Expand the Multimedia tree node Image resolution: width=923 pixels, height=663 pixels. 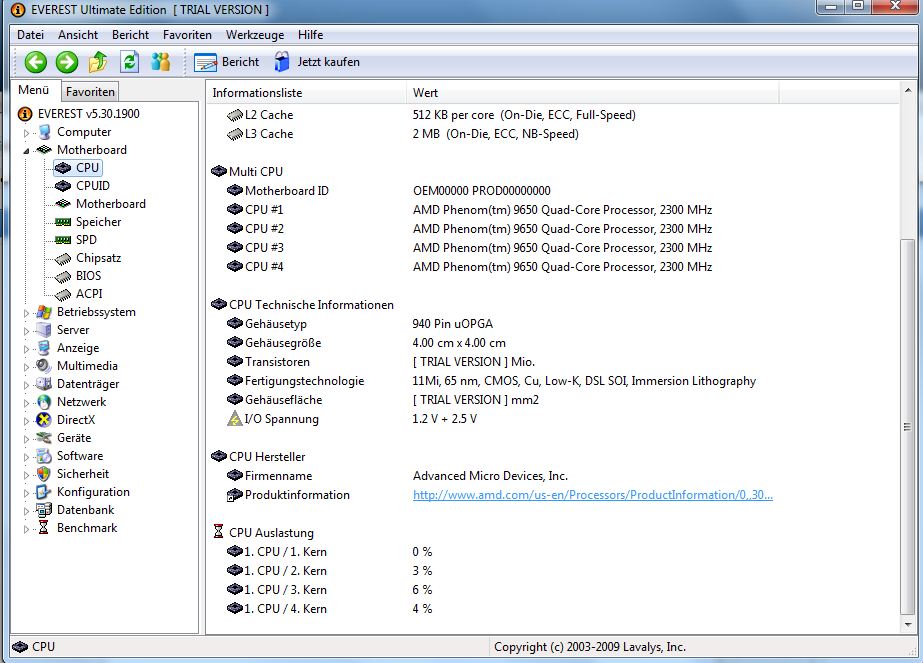click(26, 367)
